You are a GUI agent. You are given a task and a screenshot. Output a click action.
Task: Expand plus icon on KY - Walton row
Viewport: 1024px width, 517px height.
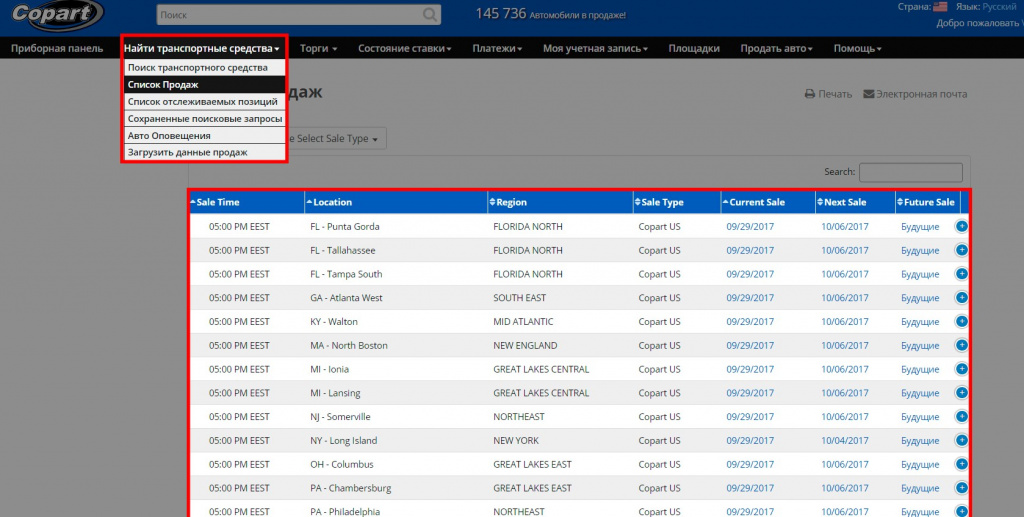click(961, 321)
